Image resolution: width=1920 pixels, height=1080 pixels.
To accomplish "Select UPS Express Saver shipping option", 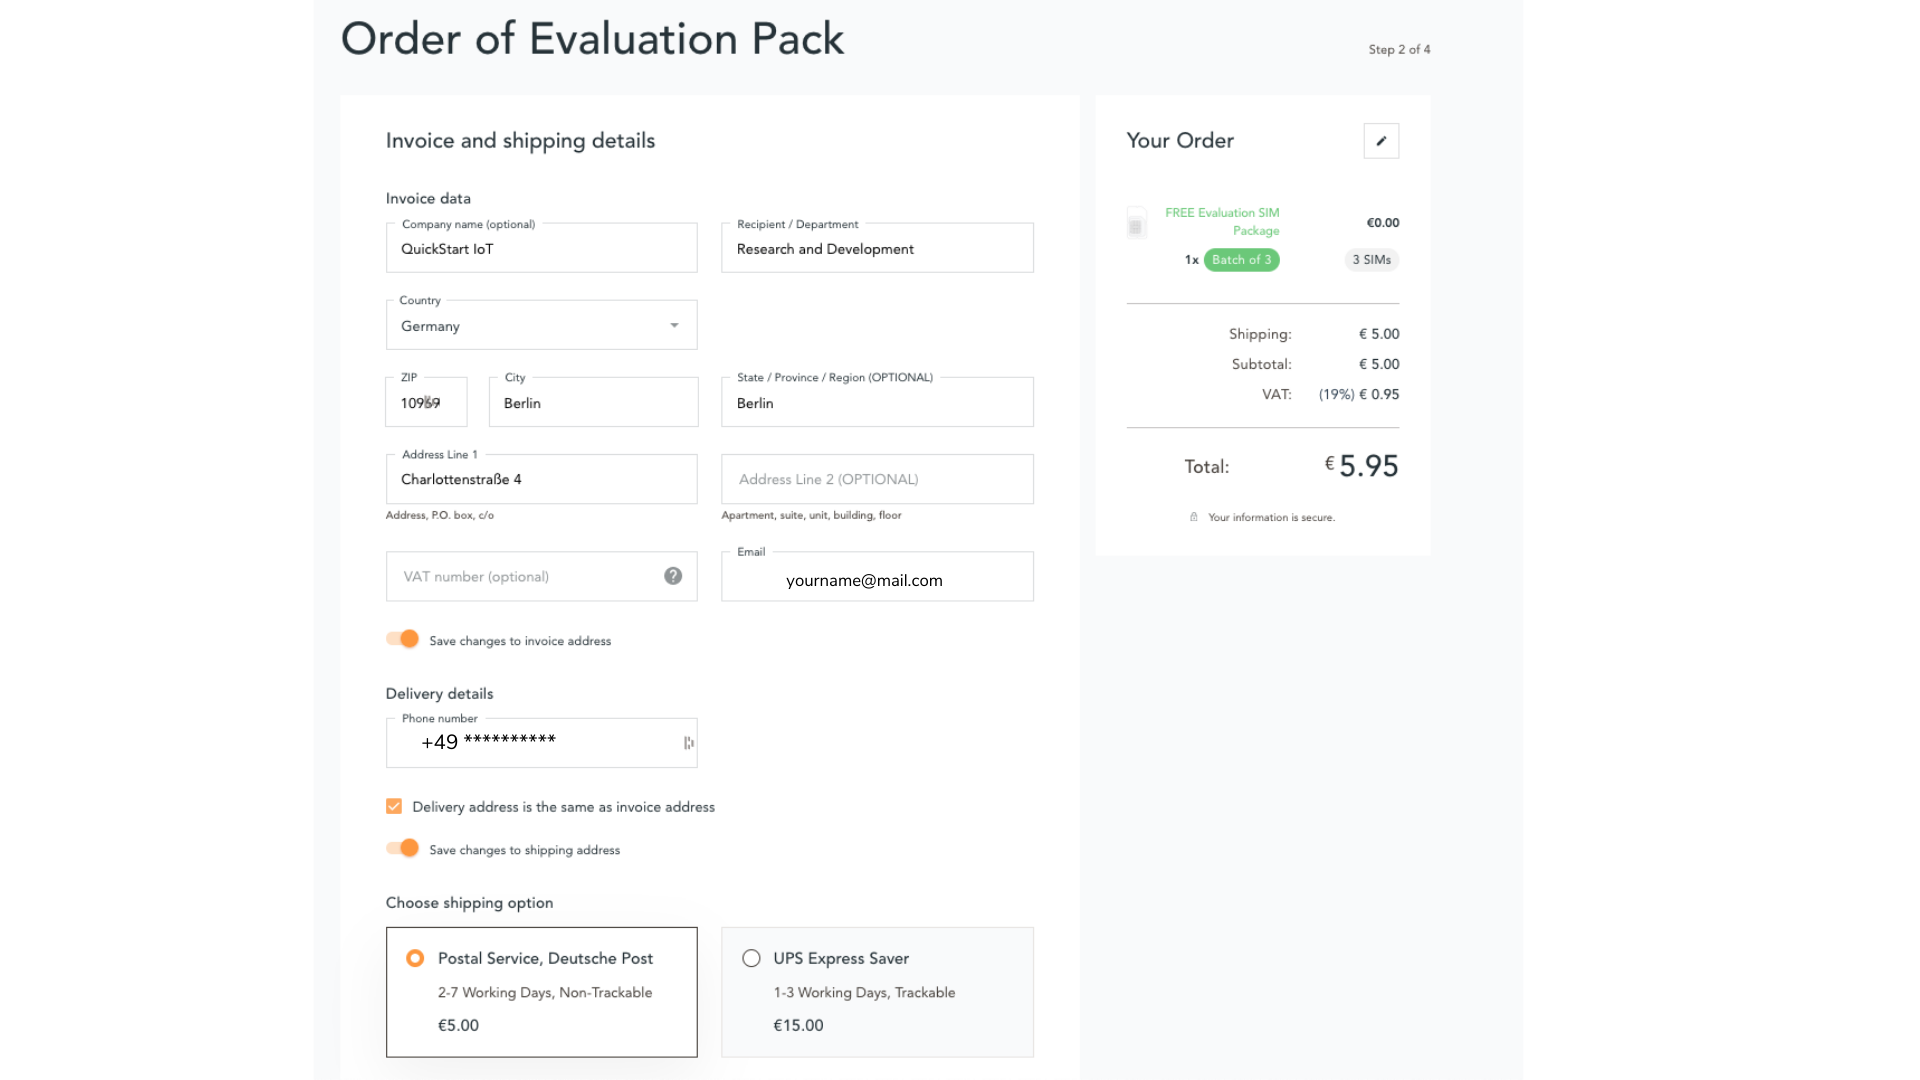I will click(751, 958).
